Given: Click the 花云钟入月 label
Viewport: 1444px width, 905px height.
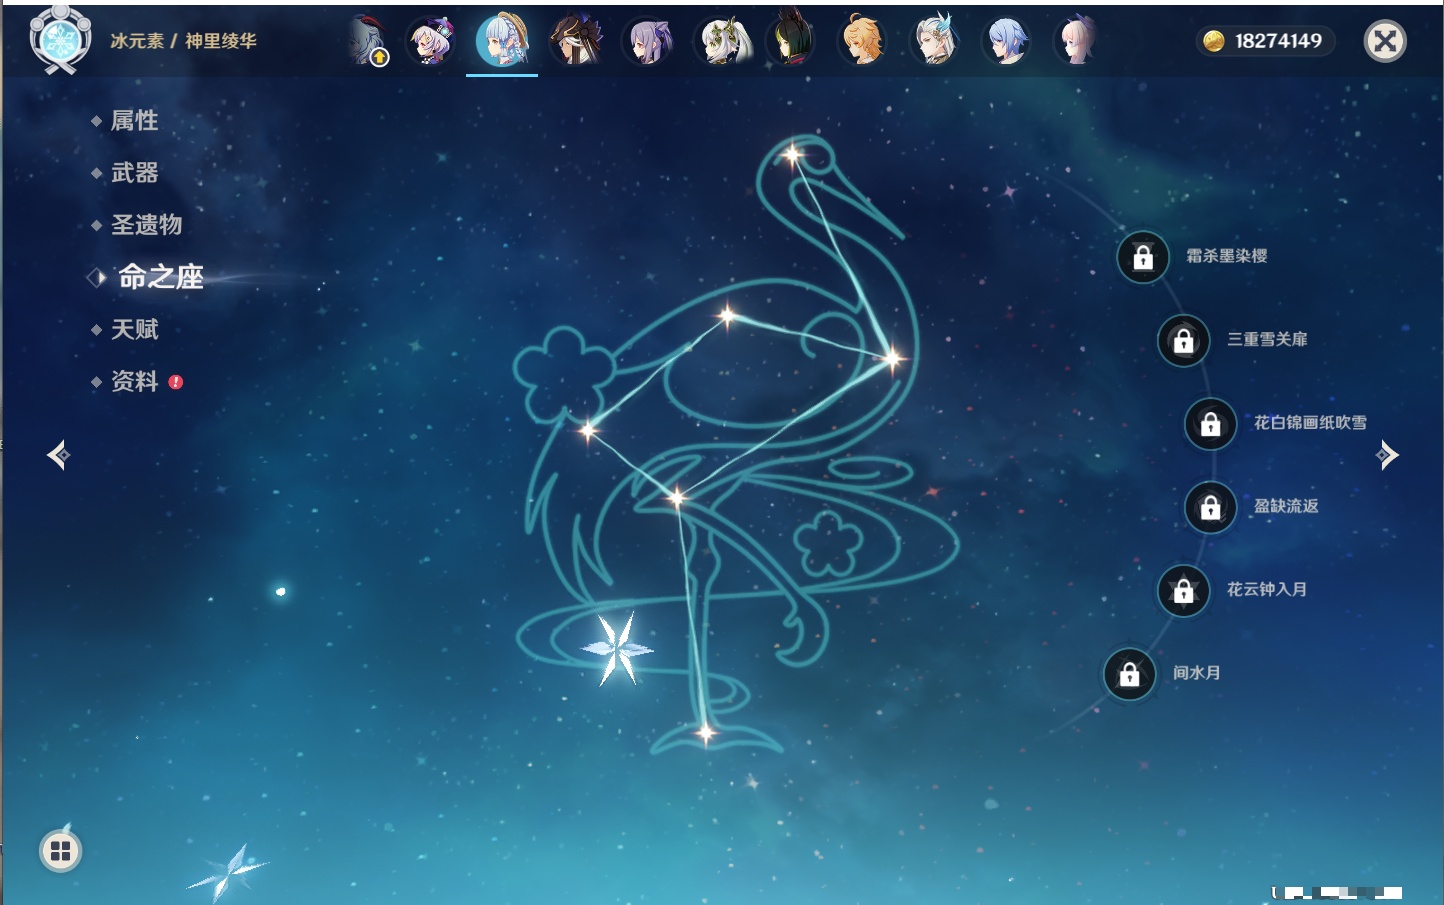Looking at the screenshot, I should coord(1267,589).
